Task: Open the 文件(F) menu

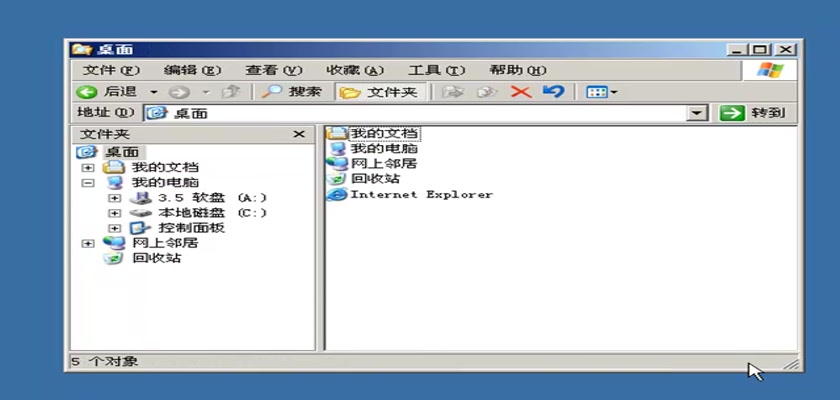Action: click(x=111, y=70)
